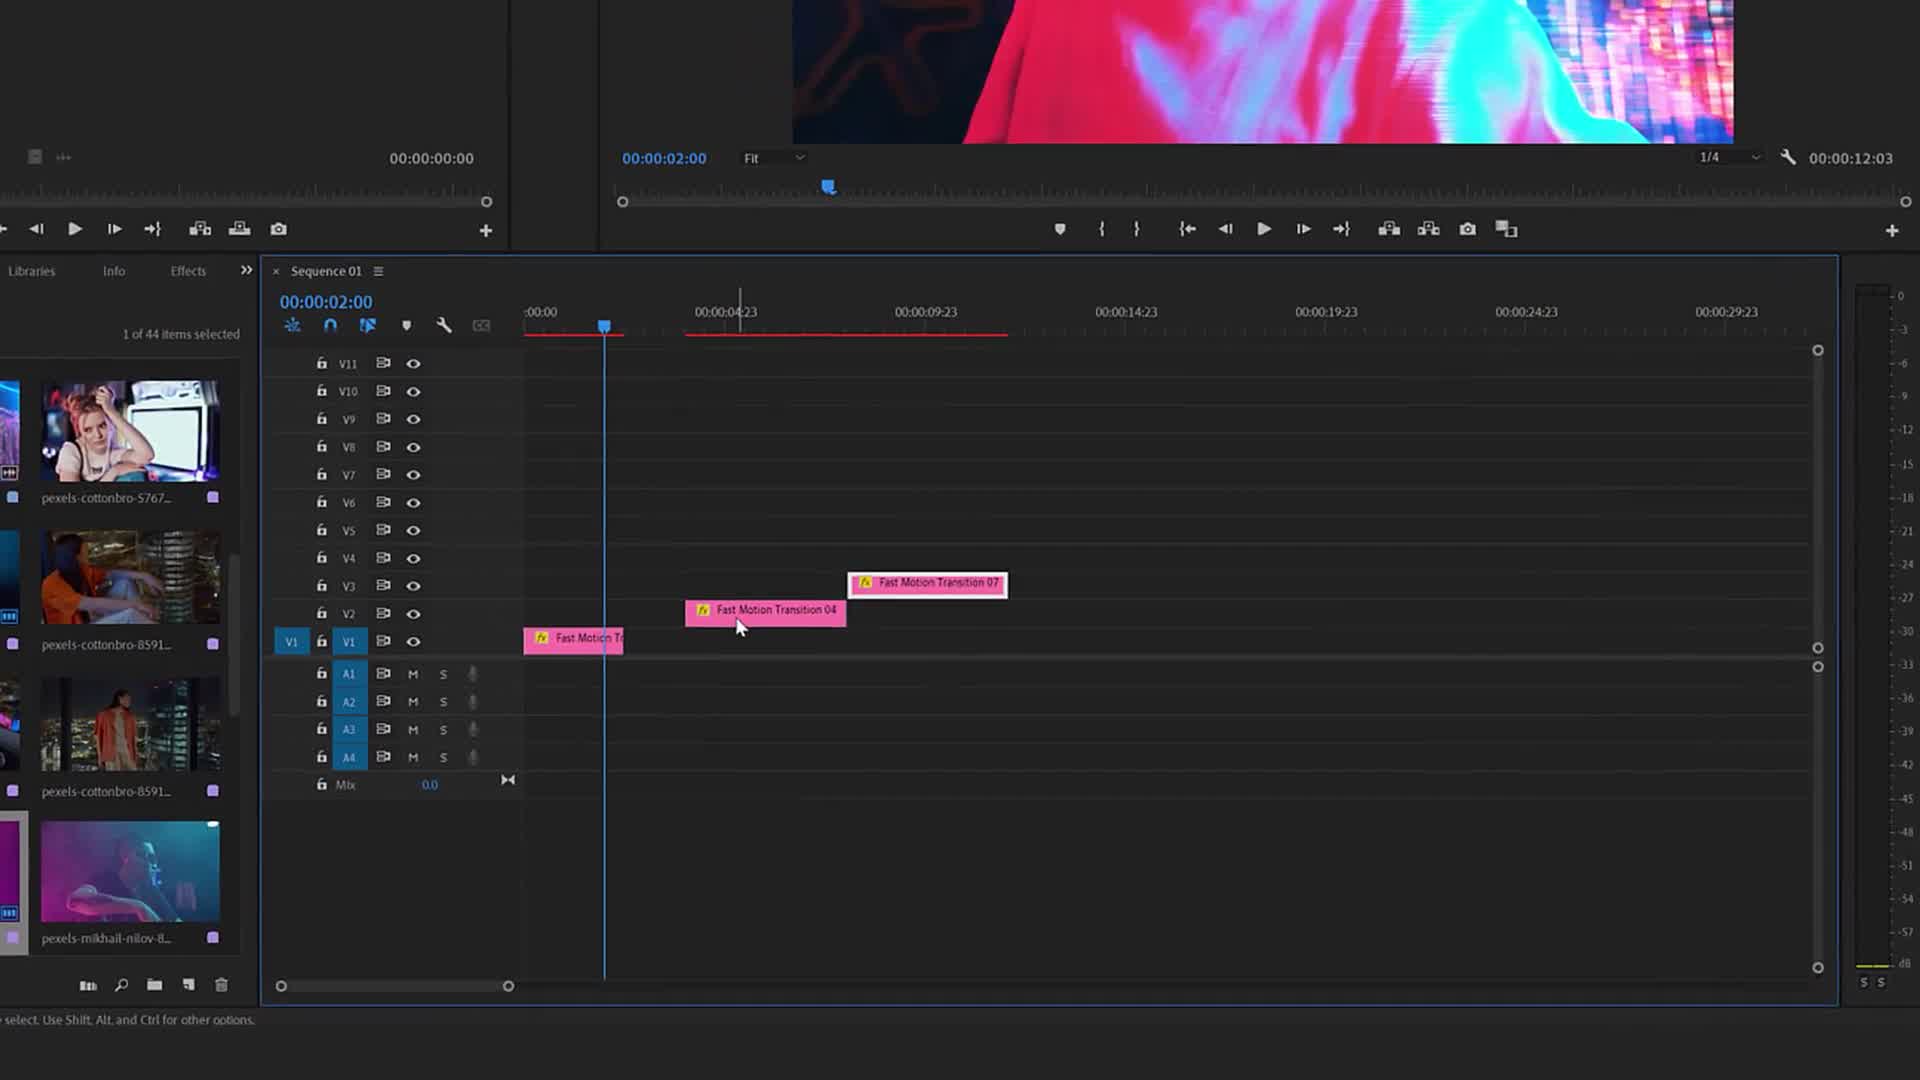Toggle lock on track V5
The image size is (1920, 1080).
click(x=322, y=530)
